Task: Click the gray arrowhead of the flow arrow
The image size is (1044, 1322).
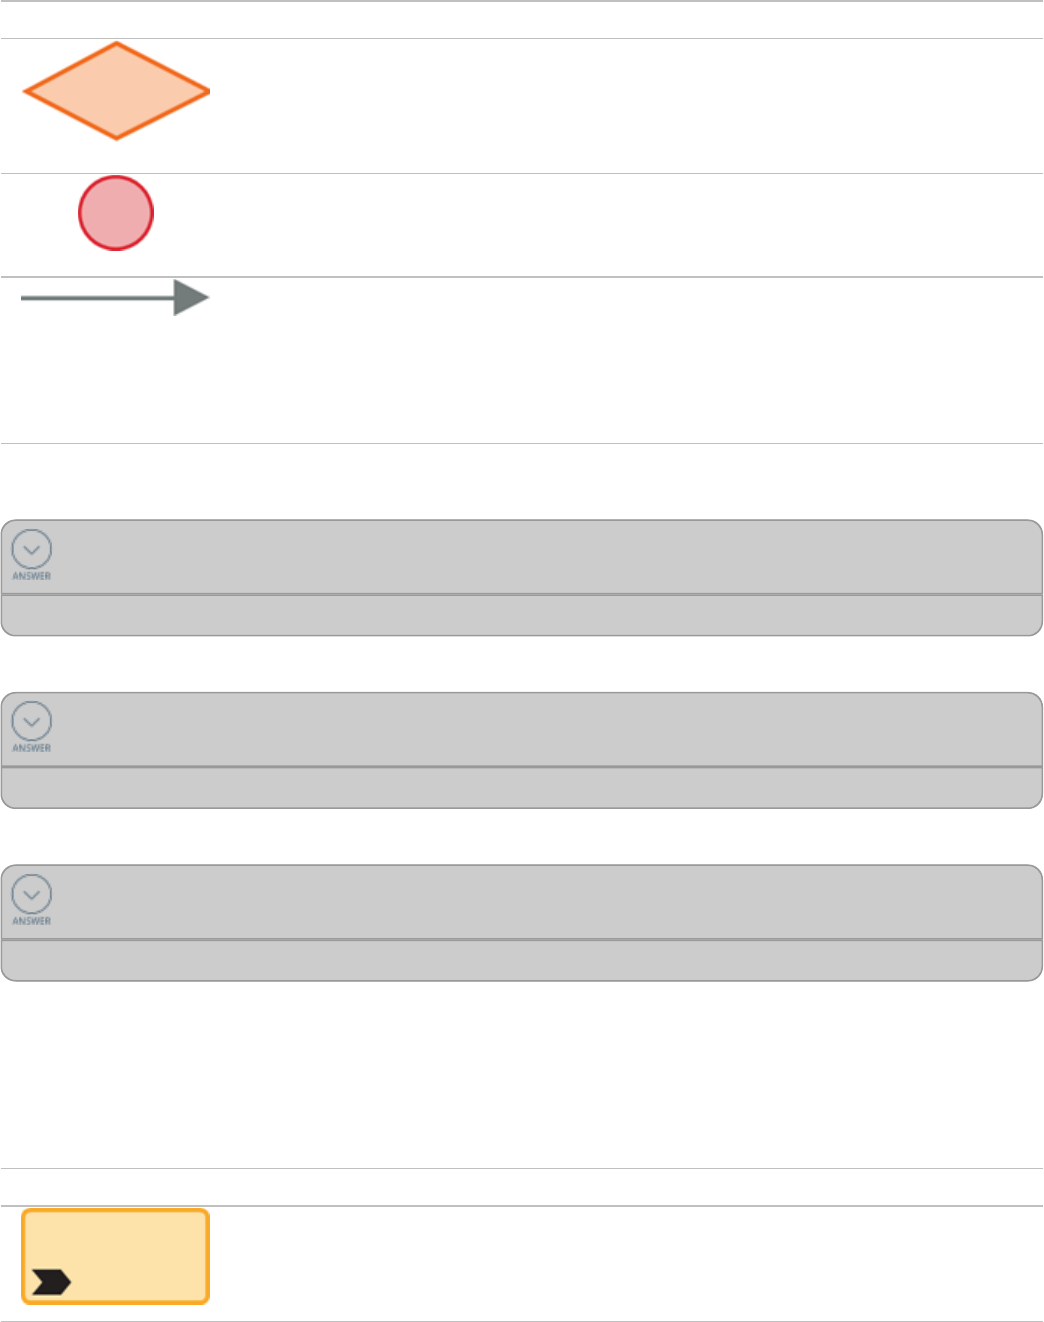Action: (190, 298)
